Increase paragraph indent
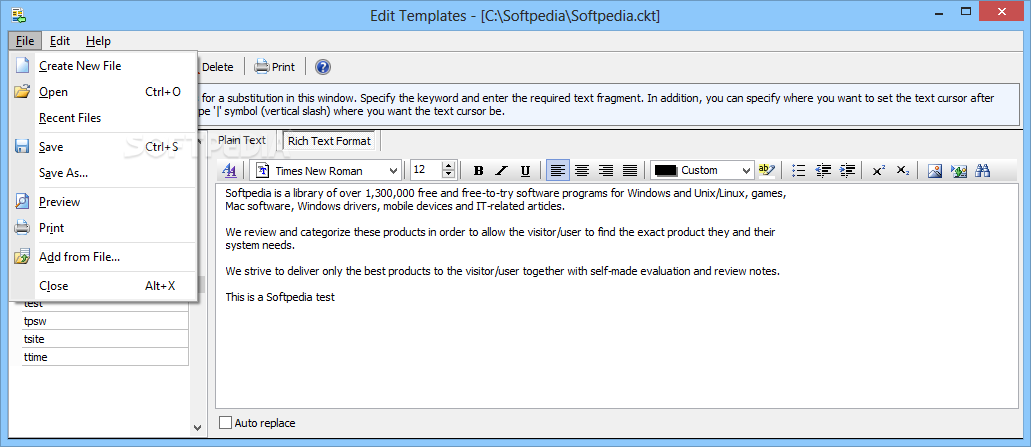This screenshot has width=1031, height=447. pyautogui.click(x=847, y=171)
